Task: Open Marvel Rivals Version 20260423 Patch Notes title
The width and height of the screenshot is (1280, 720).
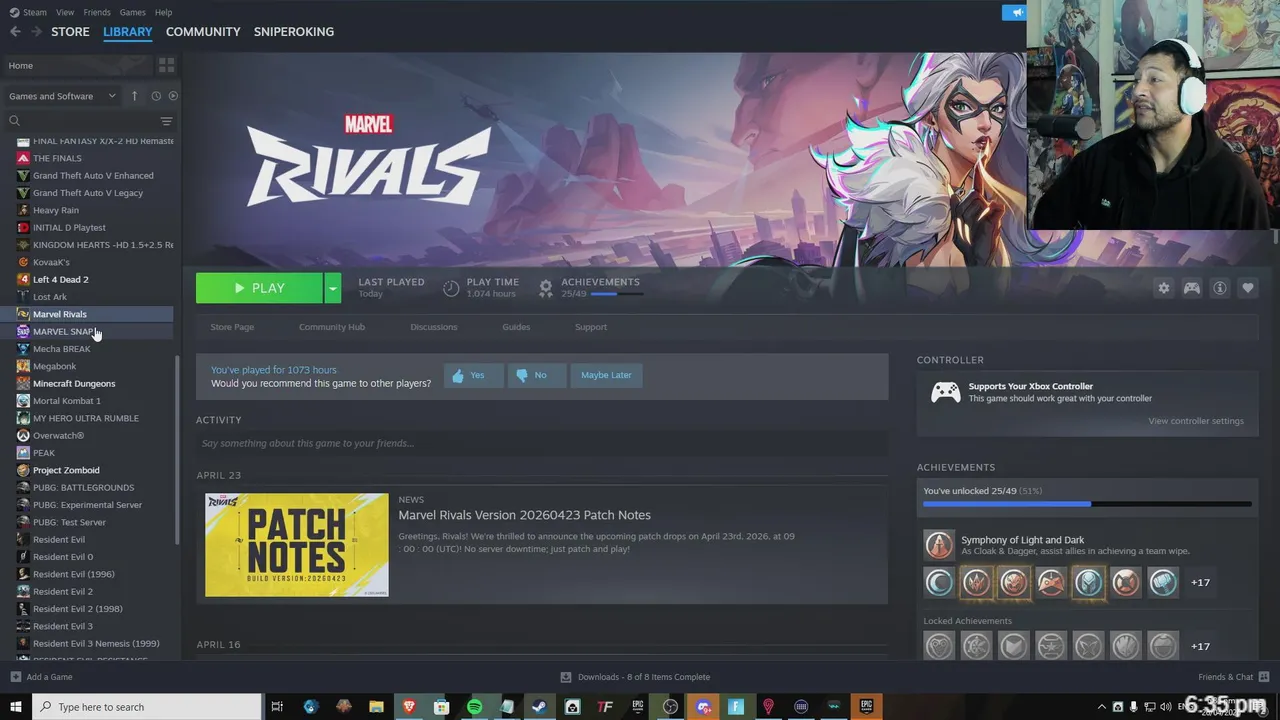Action: [525, 515]
